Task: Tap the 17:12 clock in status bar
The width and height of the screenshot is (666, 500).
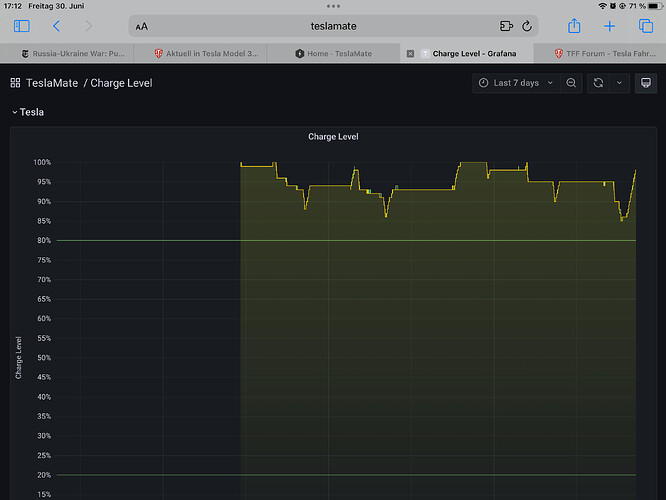Action: pos(12,6)
